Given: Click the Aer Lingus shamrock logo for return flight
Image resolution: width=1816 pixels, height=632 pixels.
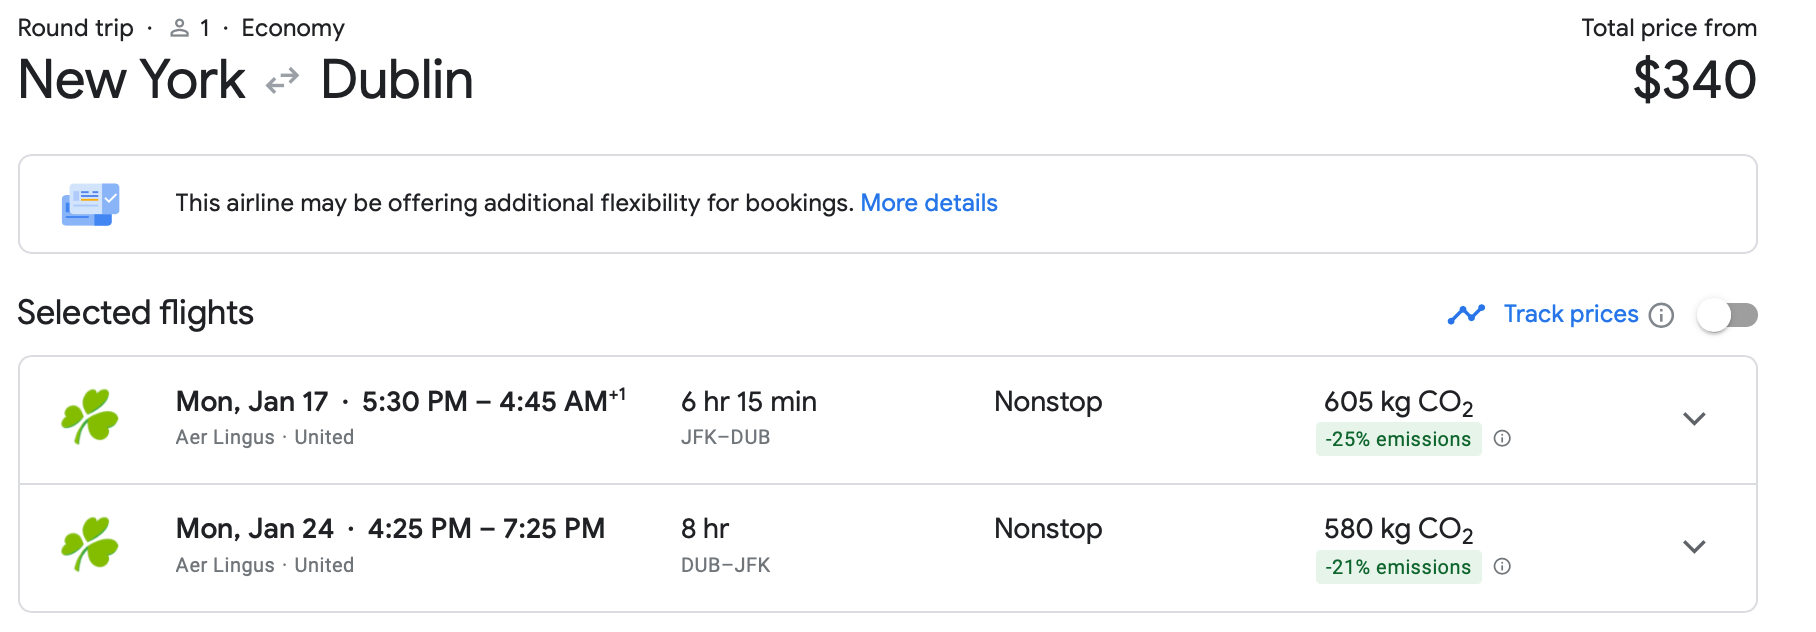Looking at the screenshot, I should (x=90, y=544).
